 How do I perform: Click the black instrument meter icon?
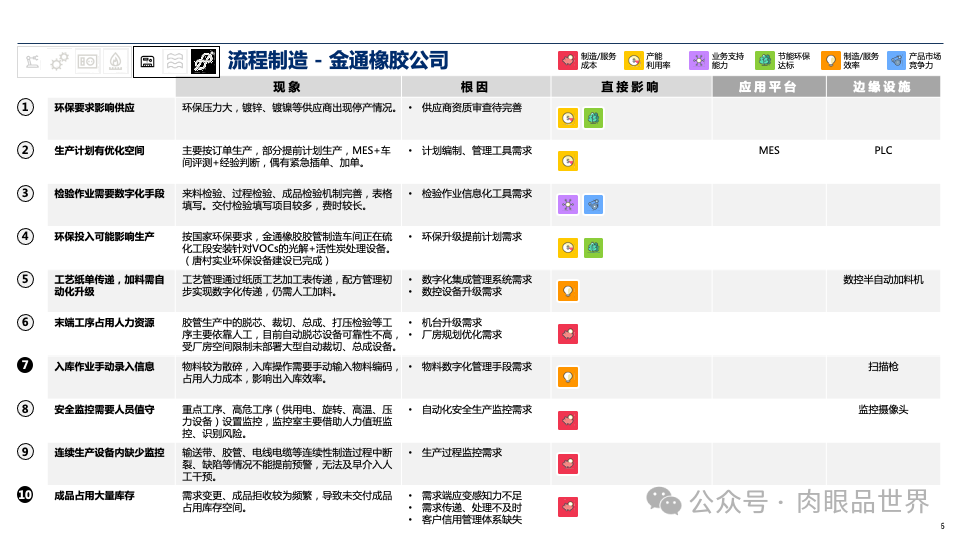coord(148,61)
